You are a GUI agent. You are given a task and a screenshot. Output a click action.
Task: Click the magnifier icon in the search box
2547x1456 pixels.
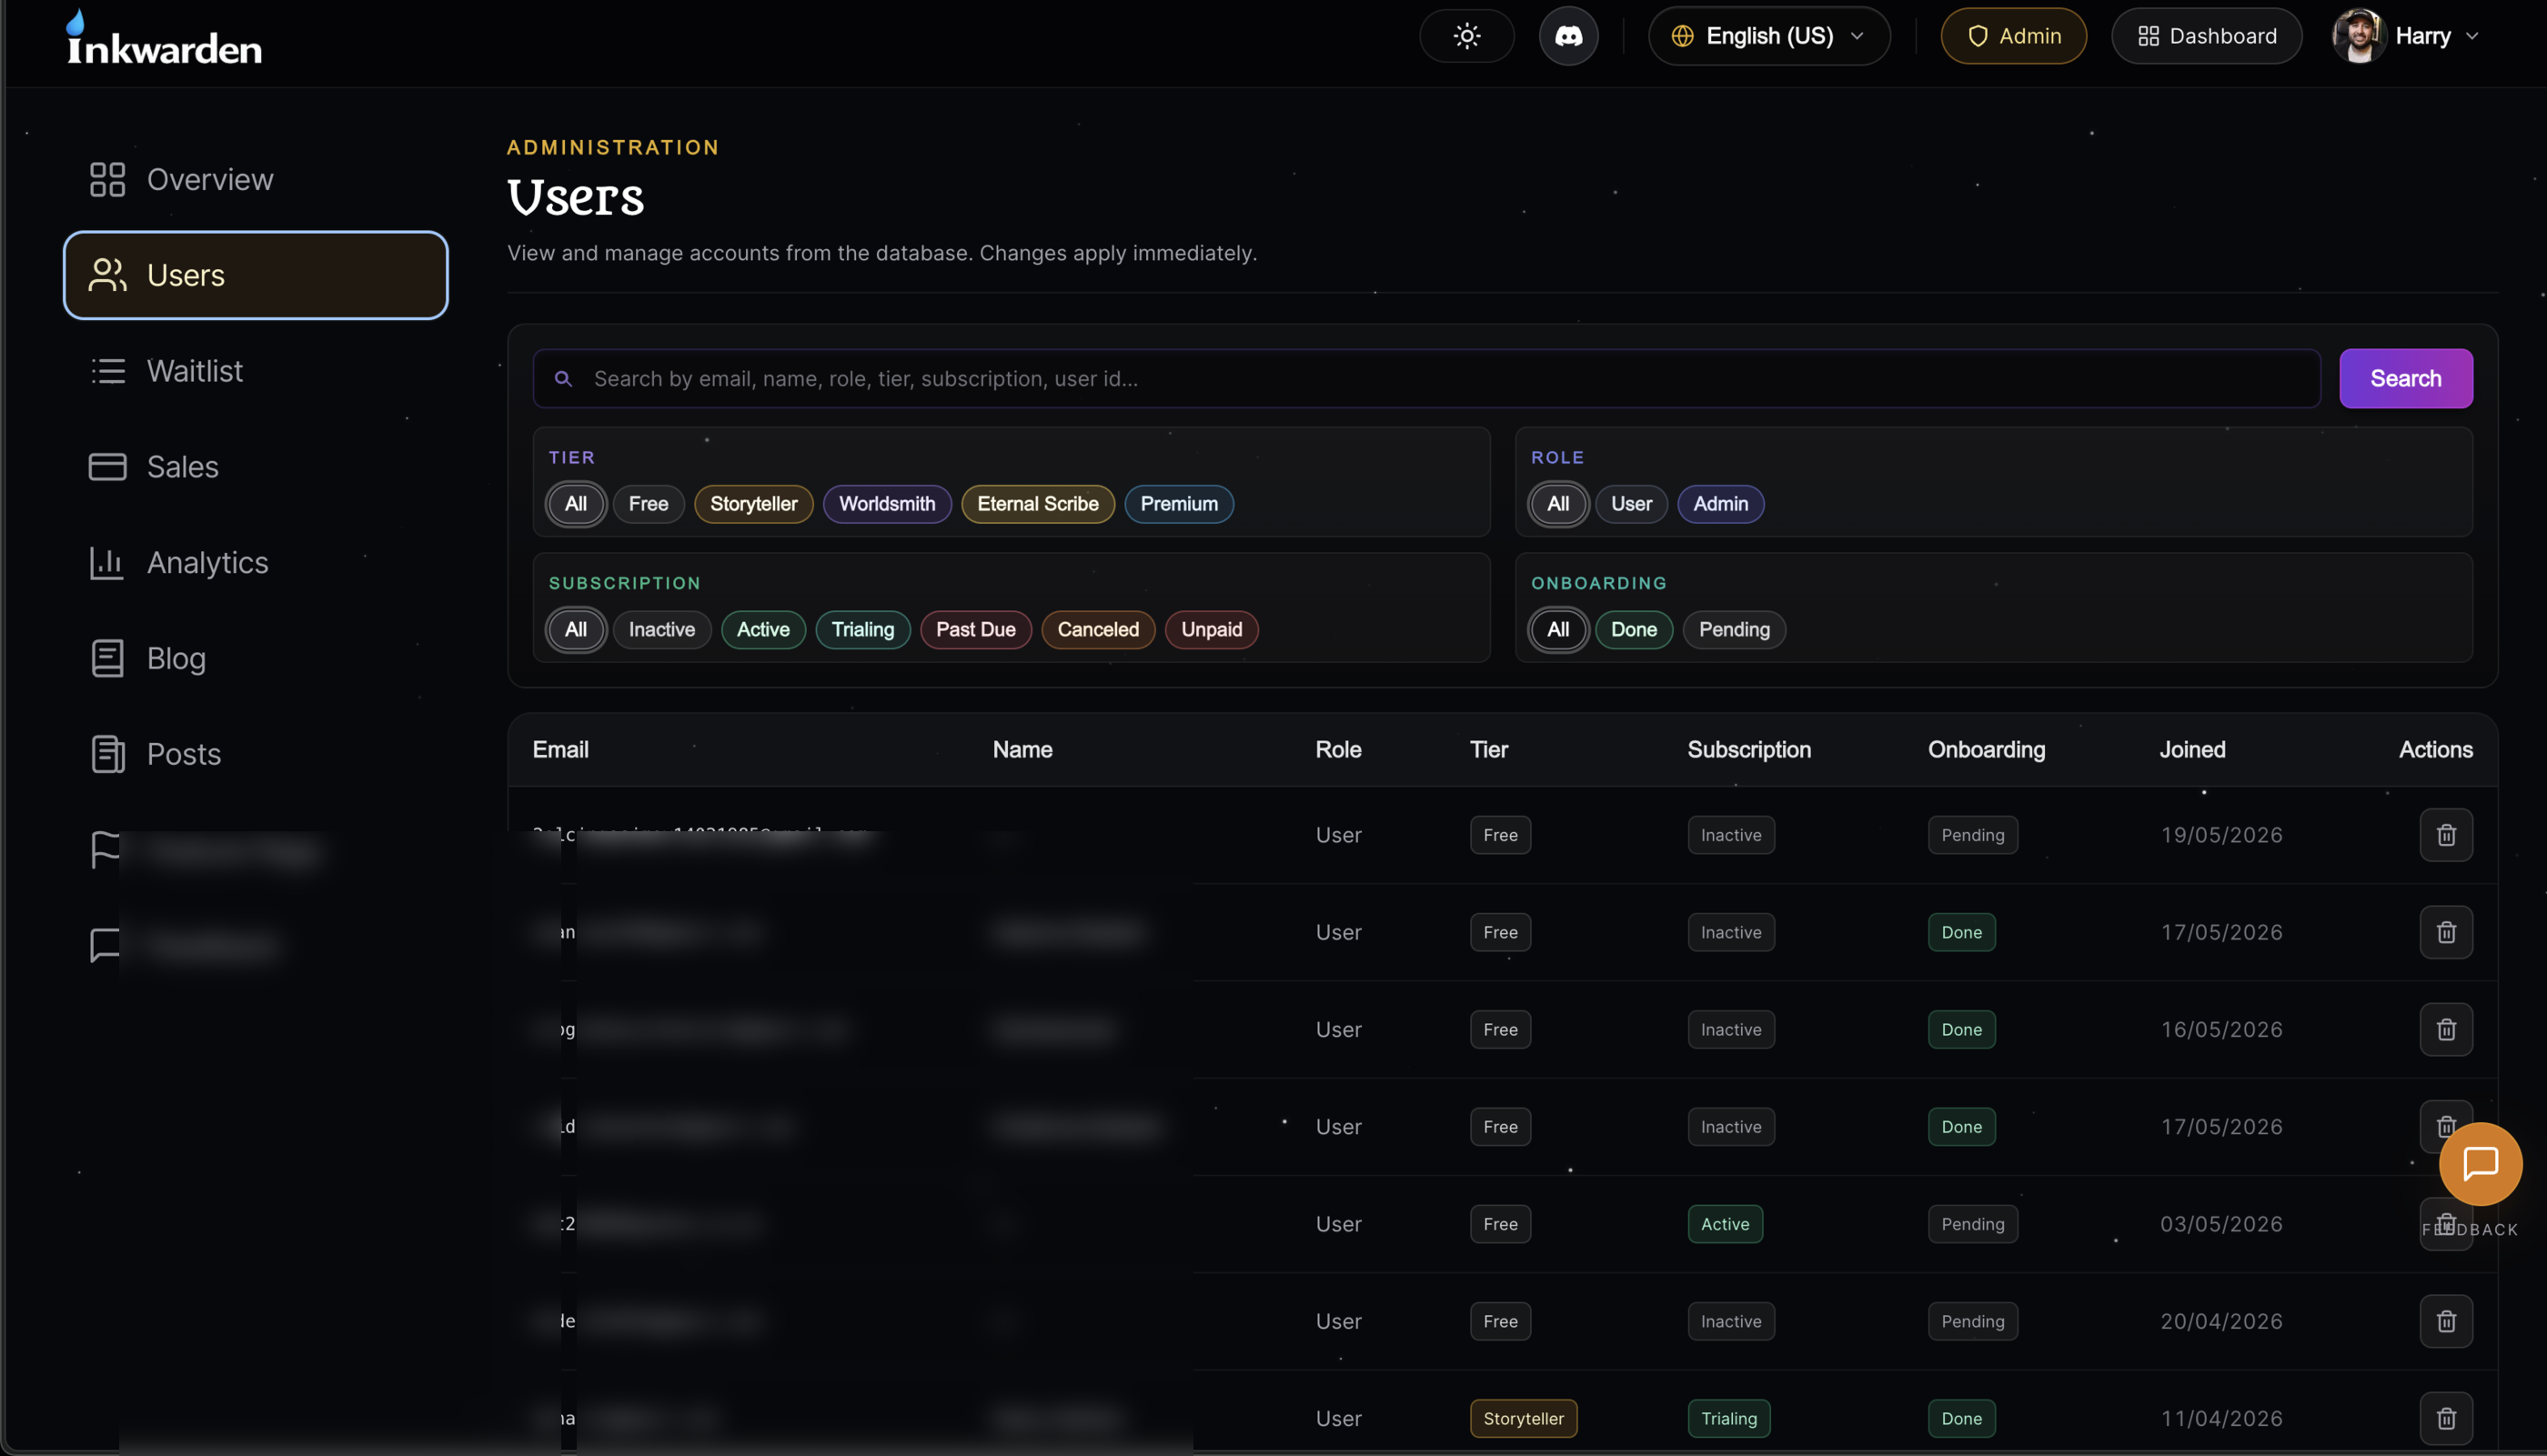click(x=563, y=379)
